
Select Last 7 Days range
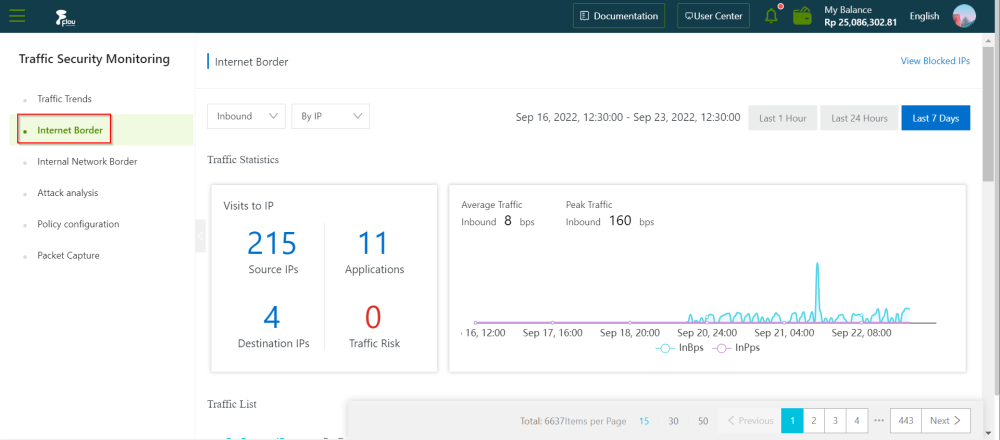coord(936,118)
